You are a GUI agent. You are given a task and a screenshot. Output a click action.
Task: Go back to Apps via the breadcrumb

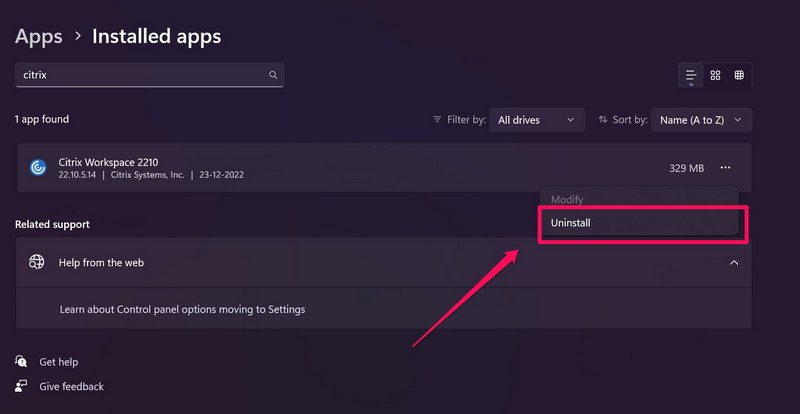tap(38, 36)
